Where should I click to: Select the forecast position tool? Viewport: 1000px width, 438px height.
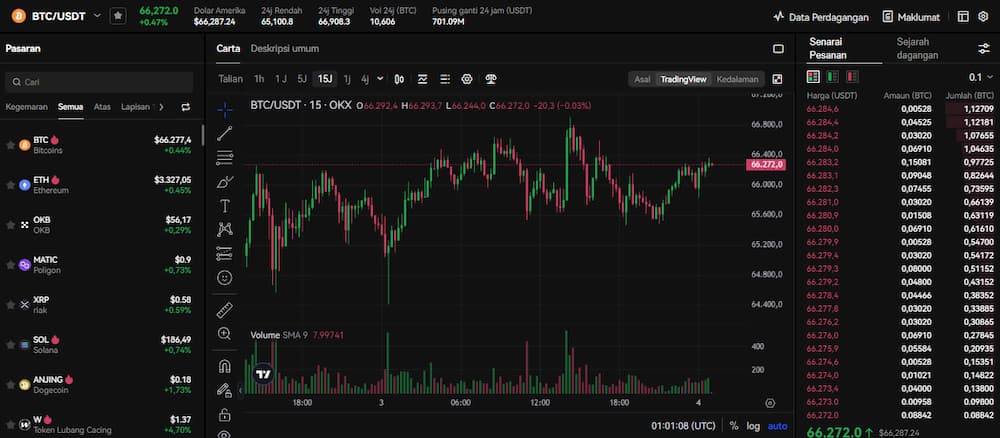point(224,253)
